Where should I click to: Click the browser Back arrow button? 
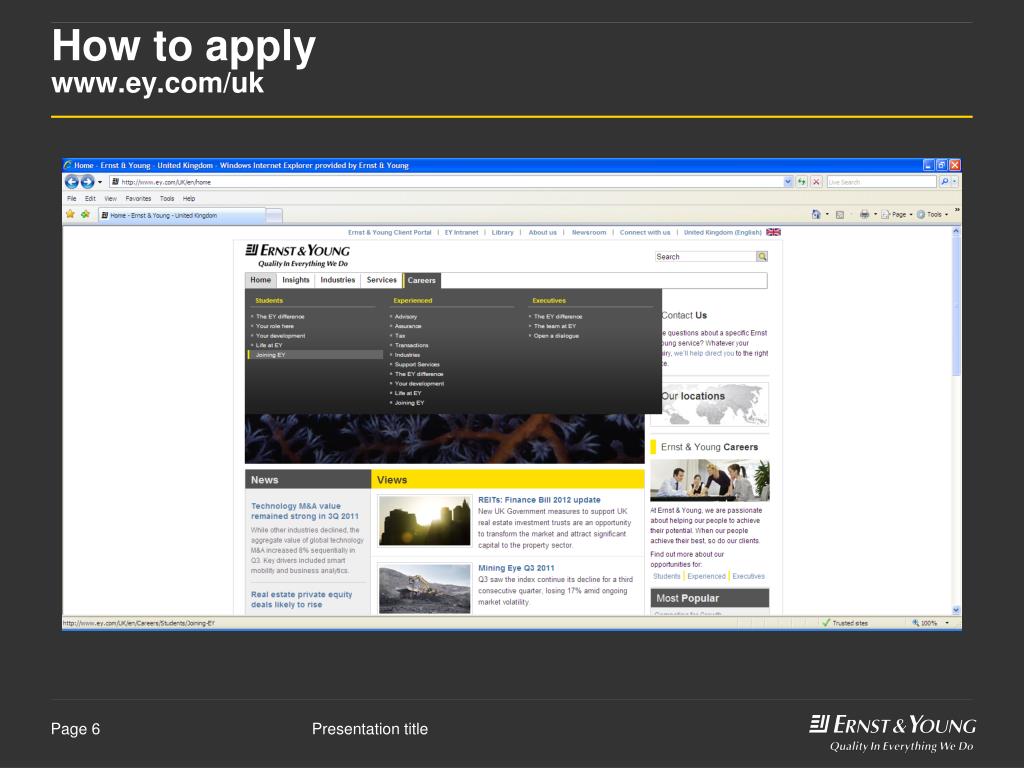click(x=72, y=182)
